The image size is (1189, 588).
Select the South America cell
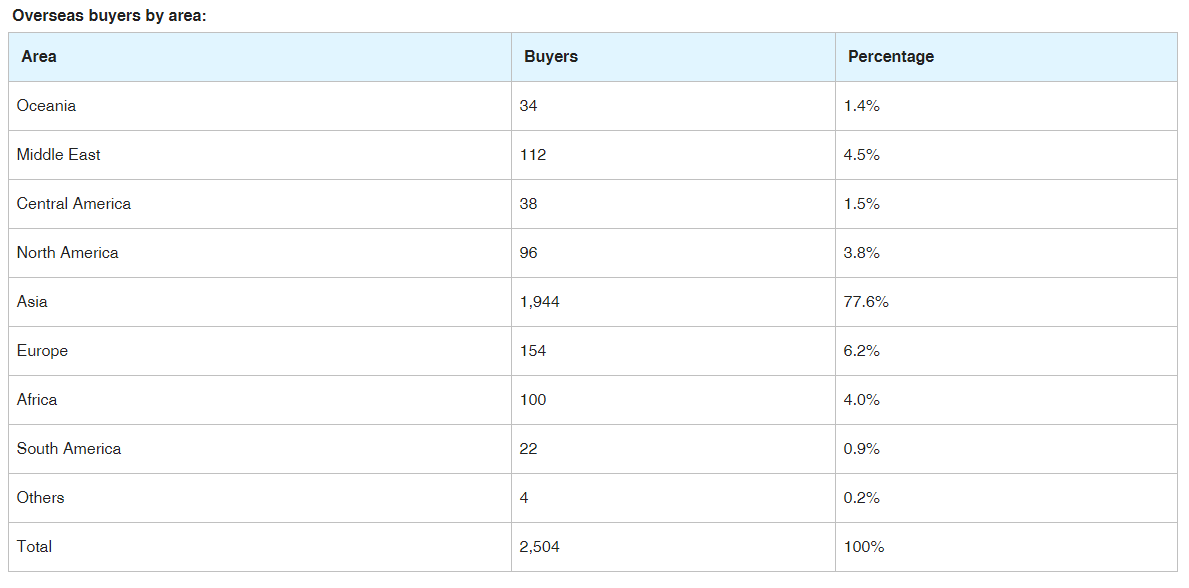tap(69, 449)
